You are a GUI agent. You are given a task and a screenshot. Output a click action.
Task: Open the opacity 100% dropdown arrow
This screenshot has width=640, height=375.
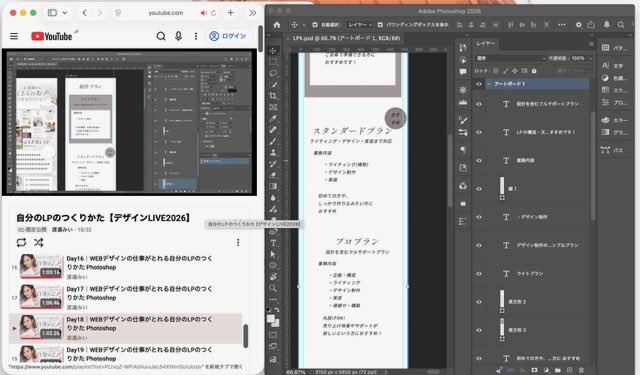coord(591,58)
